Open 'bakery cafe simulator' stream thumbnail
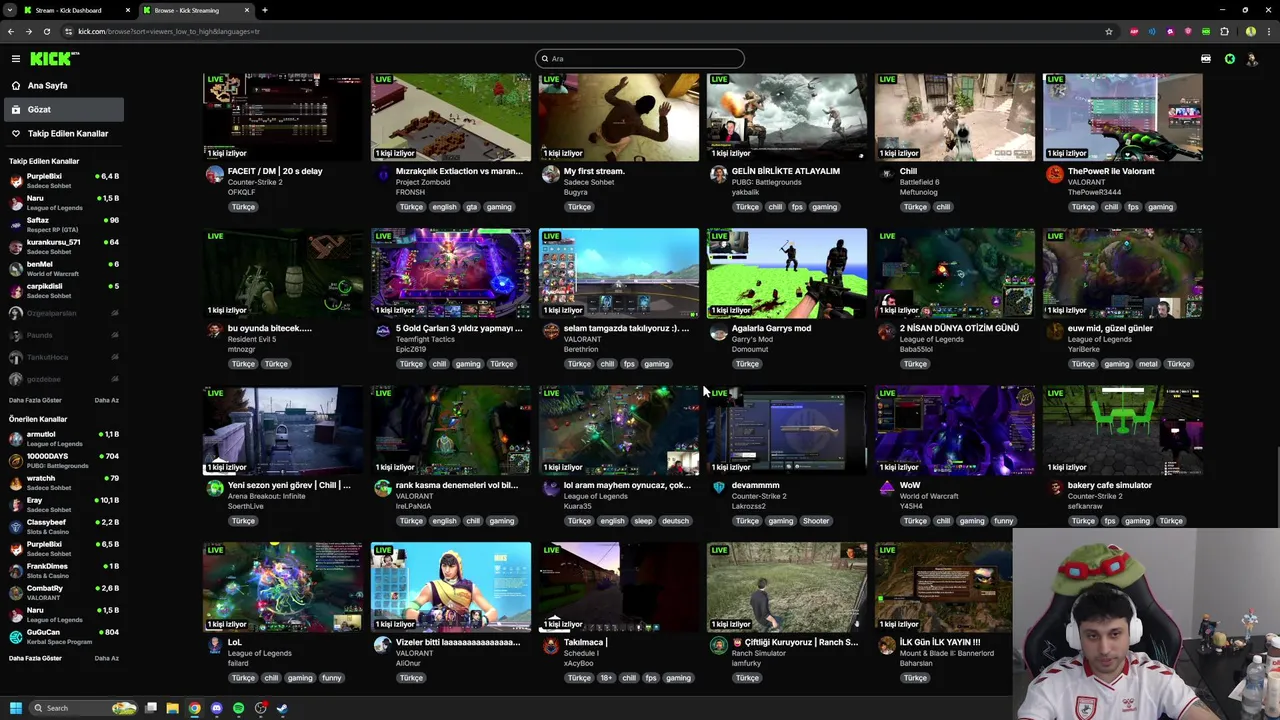The width and height of the screenshot is (1280, 720). point(1123,430)
